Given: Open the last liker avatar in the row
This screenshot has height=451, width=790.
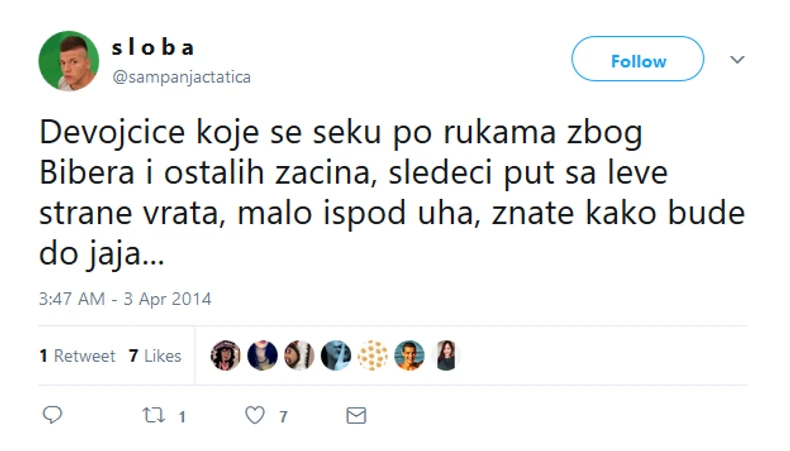Looking at the screenshot, I should coord(446,355).
